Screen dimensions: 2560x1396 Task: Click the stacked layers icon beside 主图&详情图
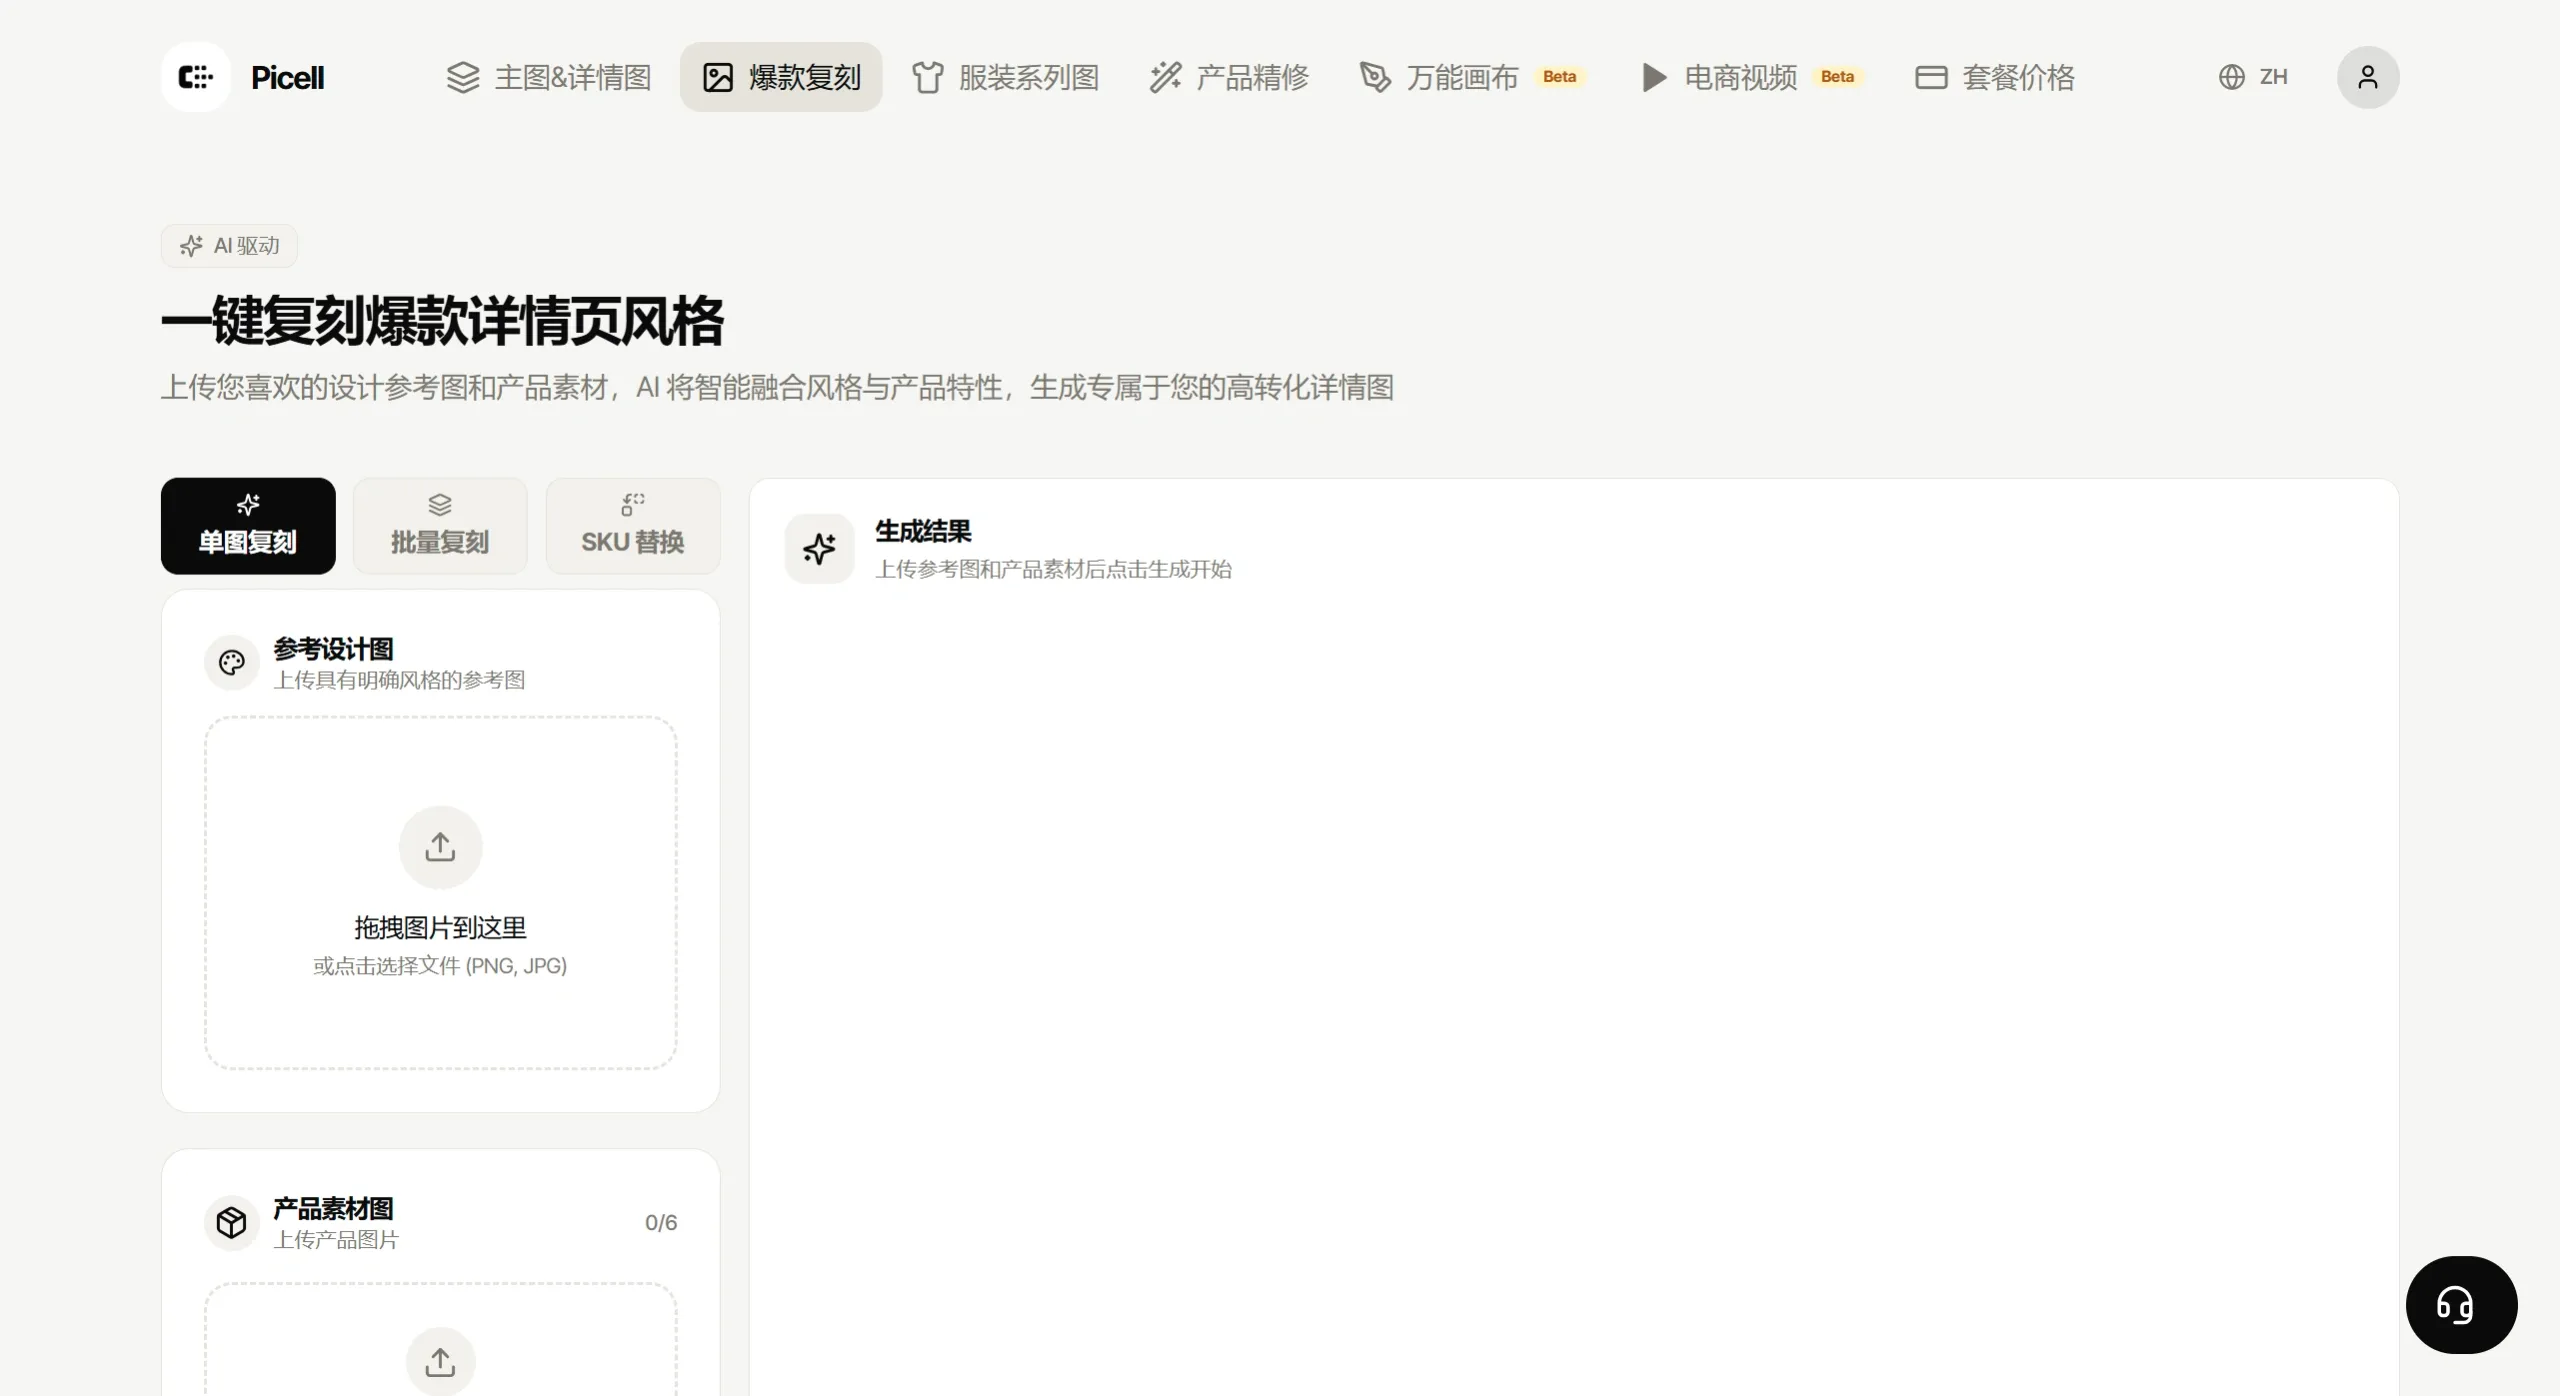[x=463, y=77]
